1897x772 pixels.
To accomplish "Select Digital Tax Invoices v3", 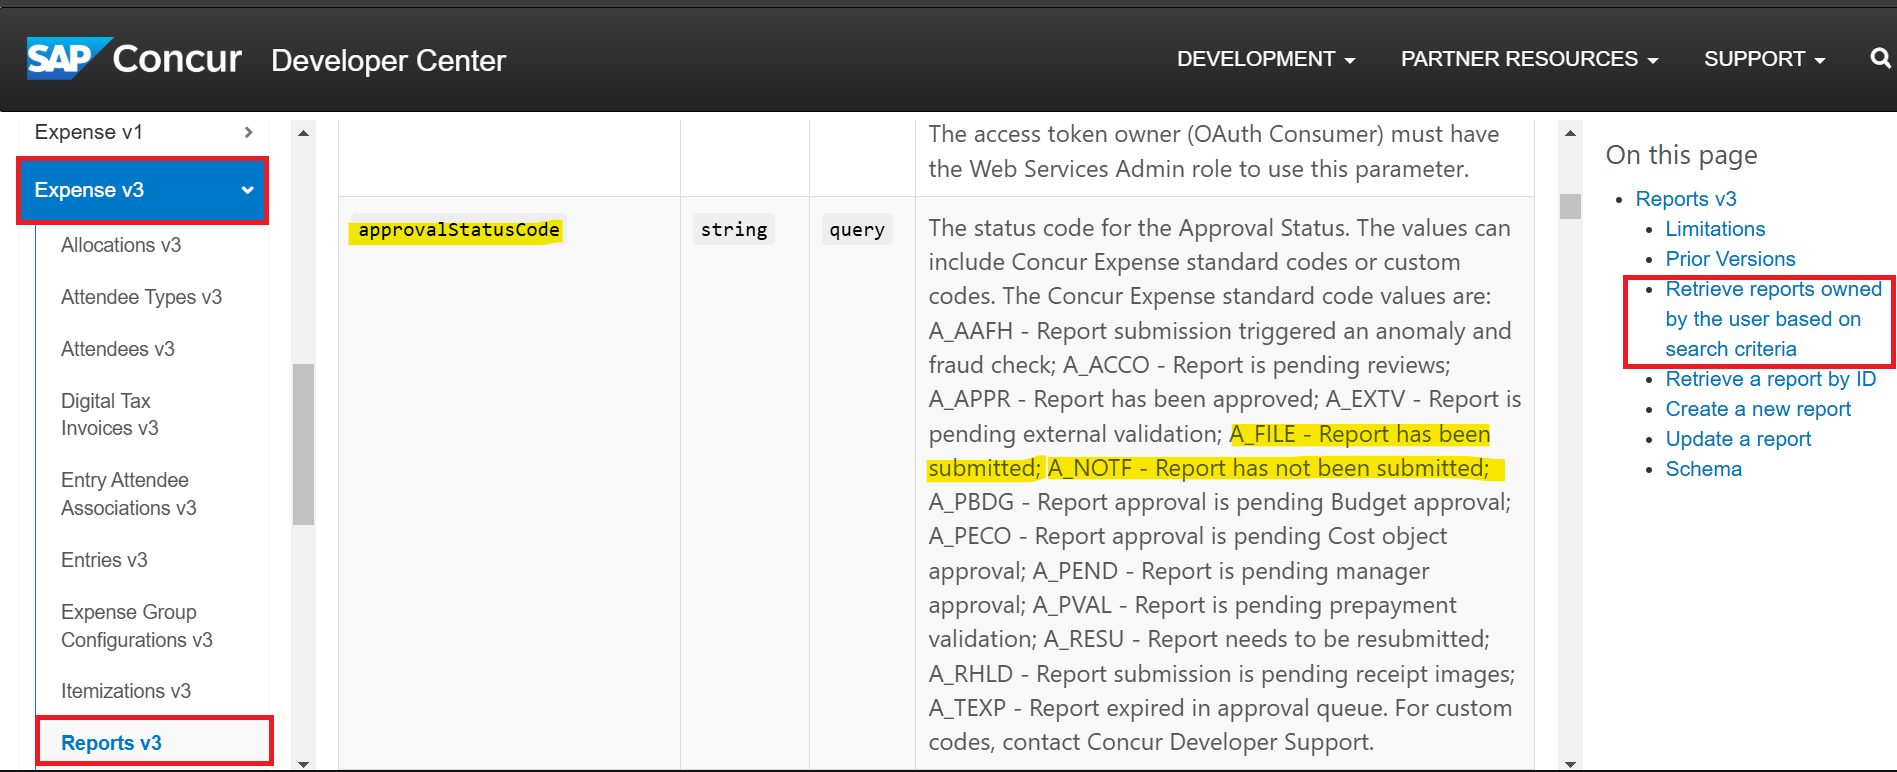I will tap(109, 414).
